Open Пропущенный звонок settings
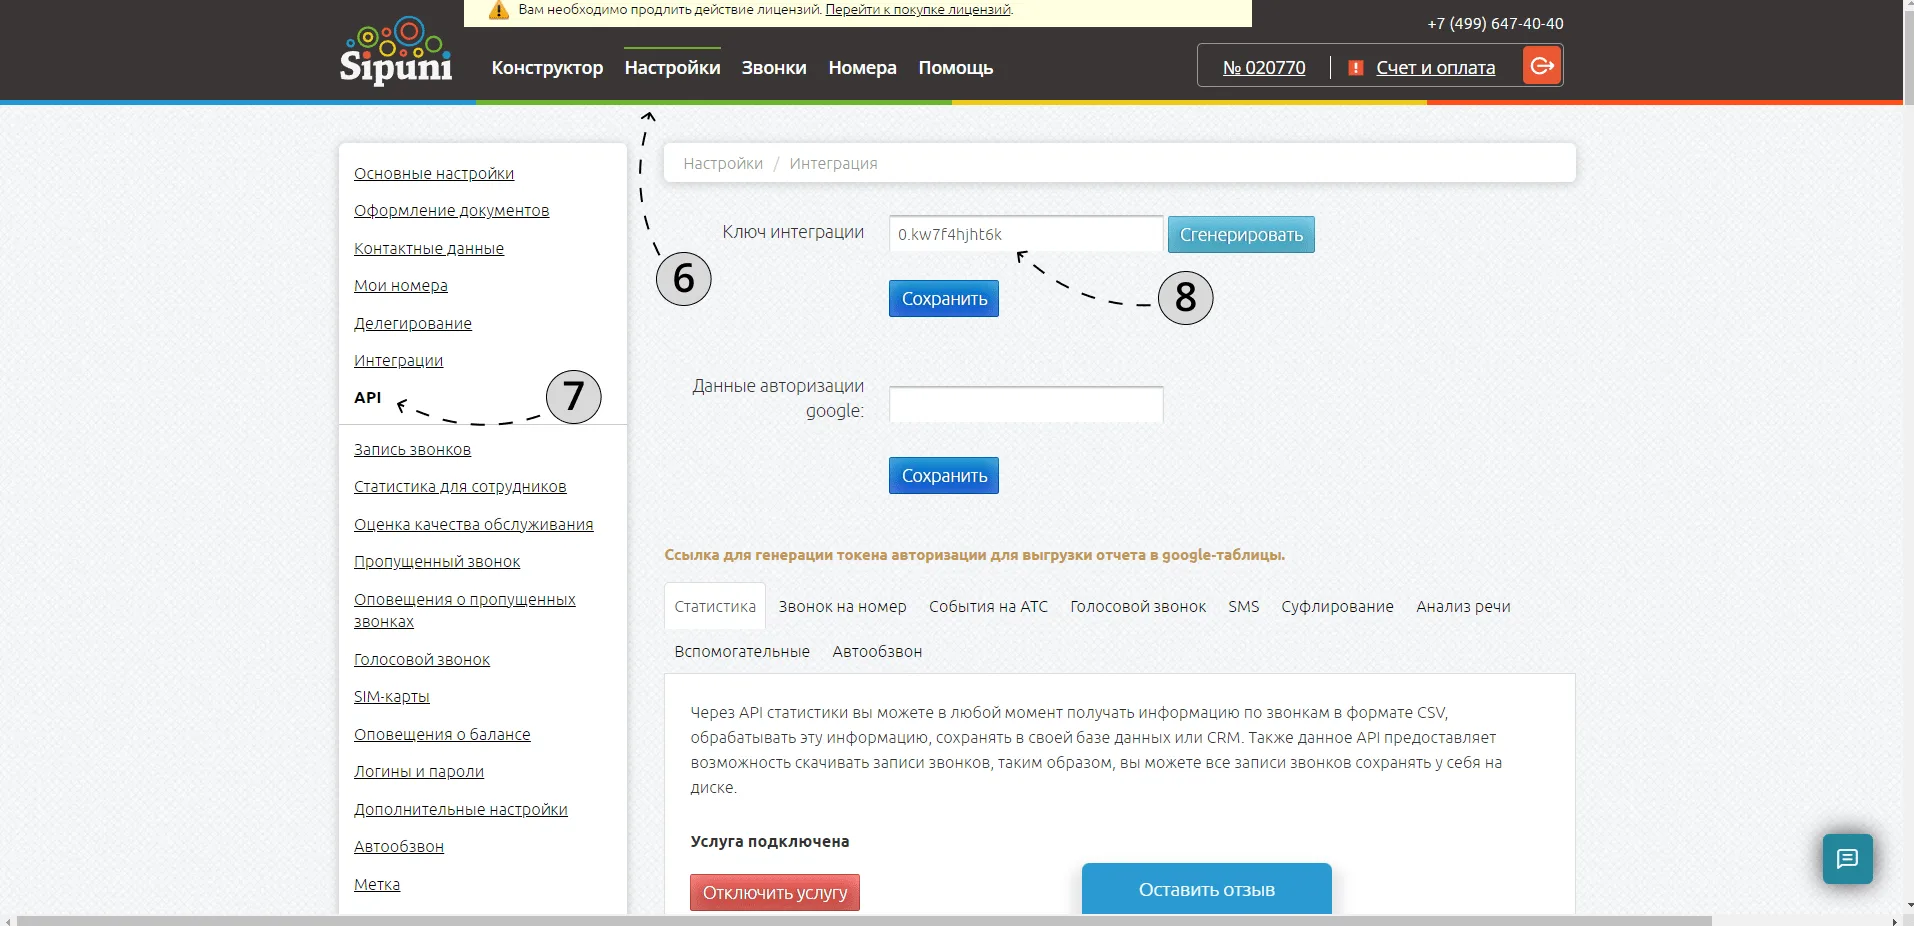Image resolution: width=1914 pixels, height=926 pixels. click(437, 562)
